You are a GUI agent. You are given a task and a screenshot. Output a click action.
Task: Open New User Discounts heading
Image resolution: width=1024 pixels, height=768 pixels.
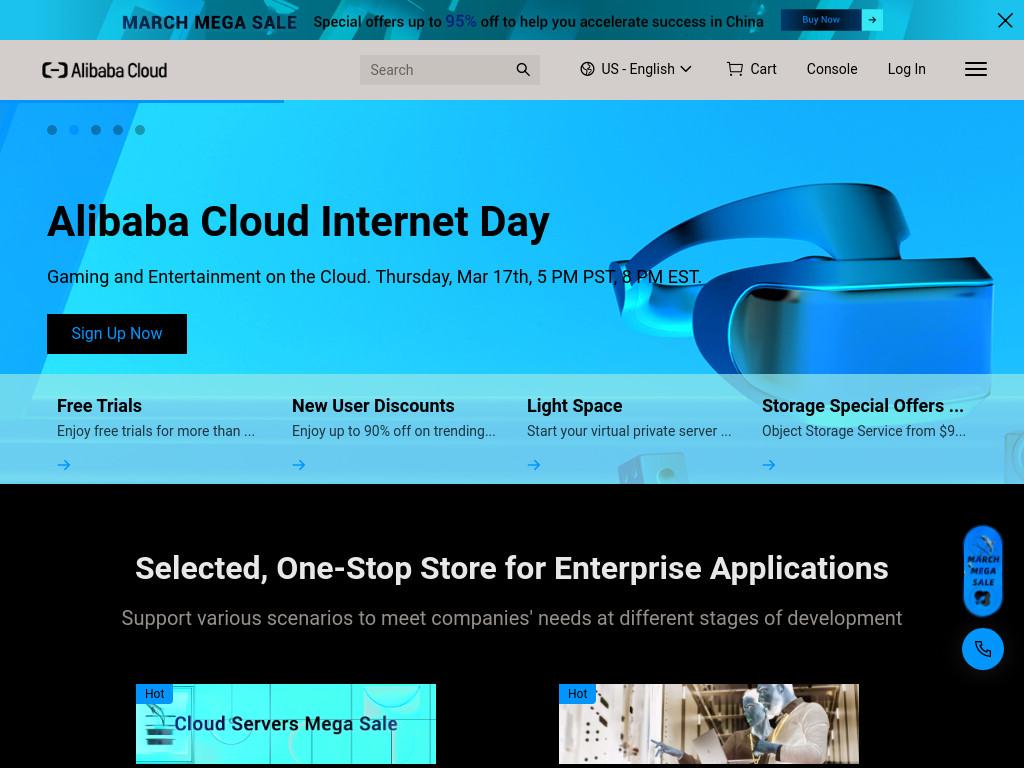tap(373, 406)
